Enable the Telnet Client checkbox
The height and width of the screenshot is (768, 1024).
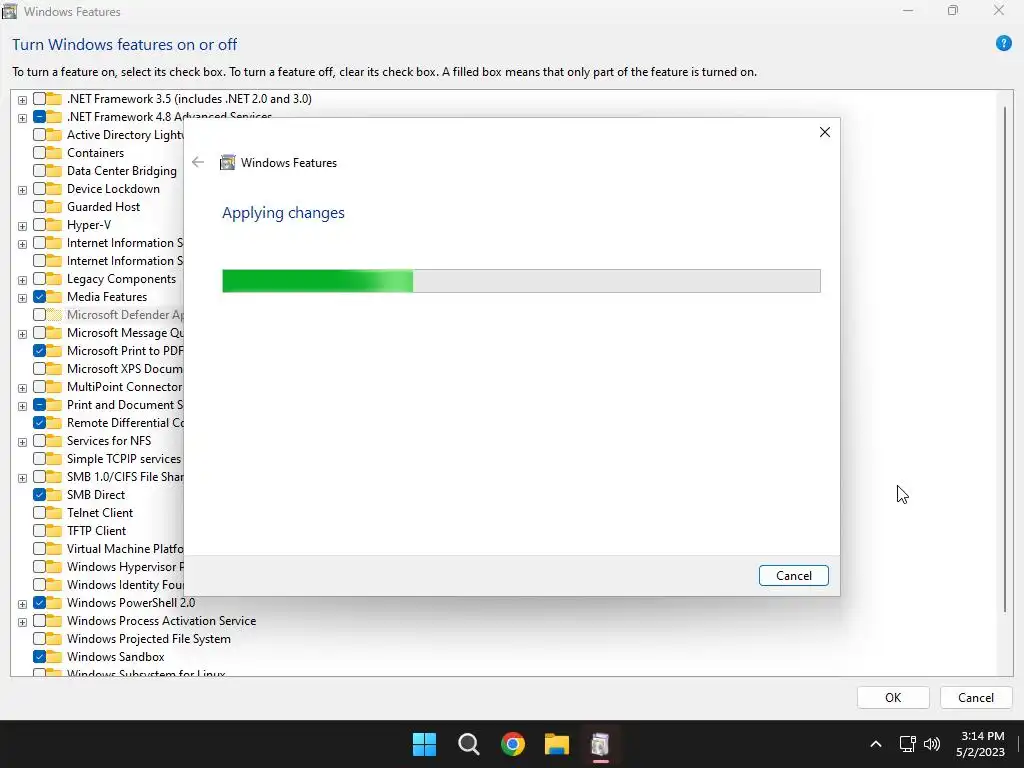point(39,513)
